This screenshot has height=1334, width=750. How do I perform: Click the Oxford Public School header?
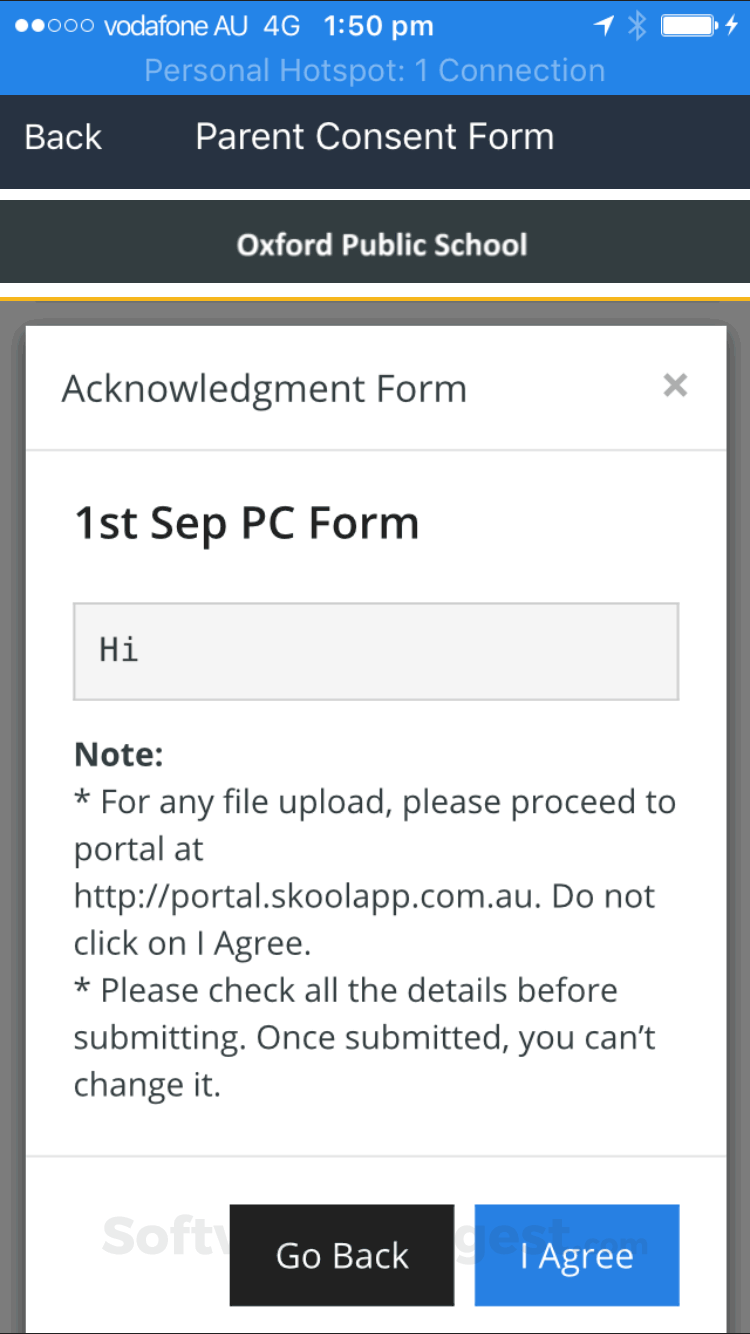(x=381, y=245)
